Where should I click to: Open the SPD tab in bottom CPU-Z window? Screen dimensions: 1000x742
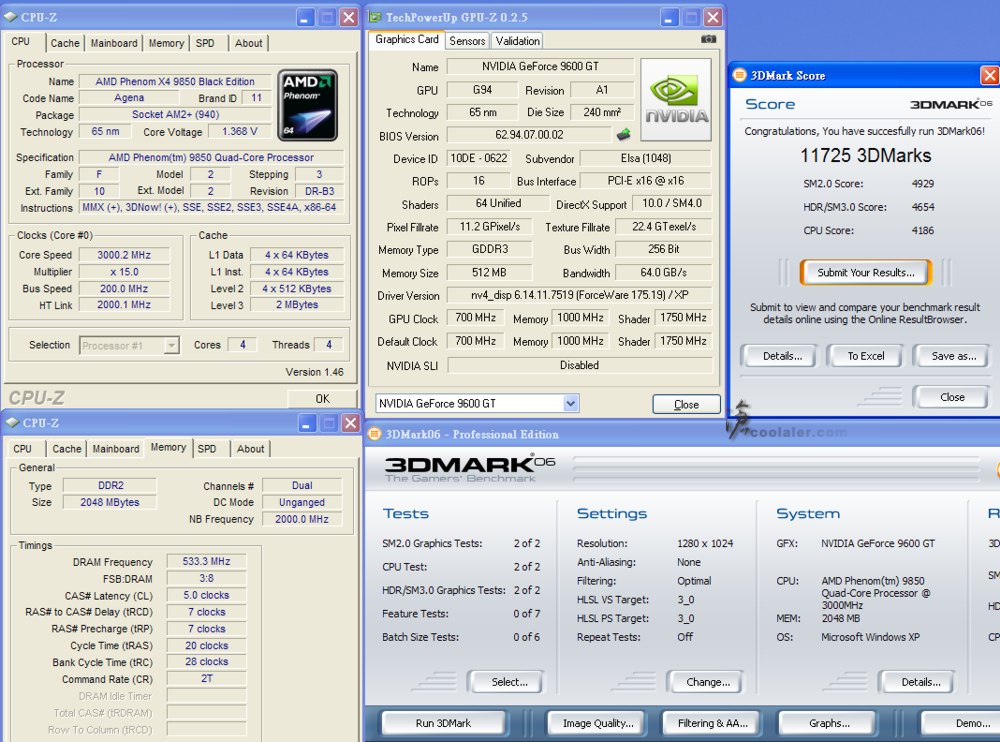207,449
